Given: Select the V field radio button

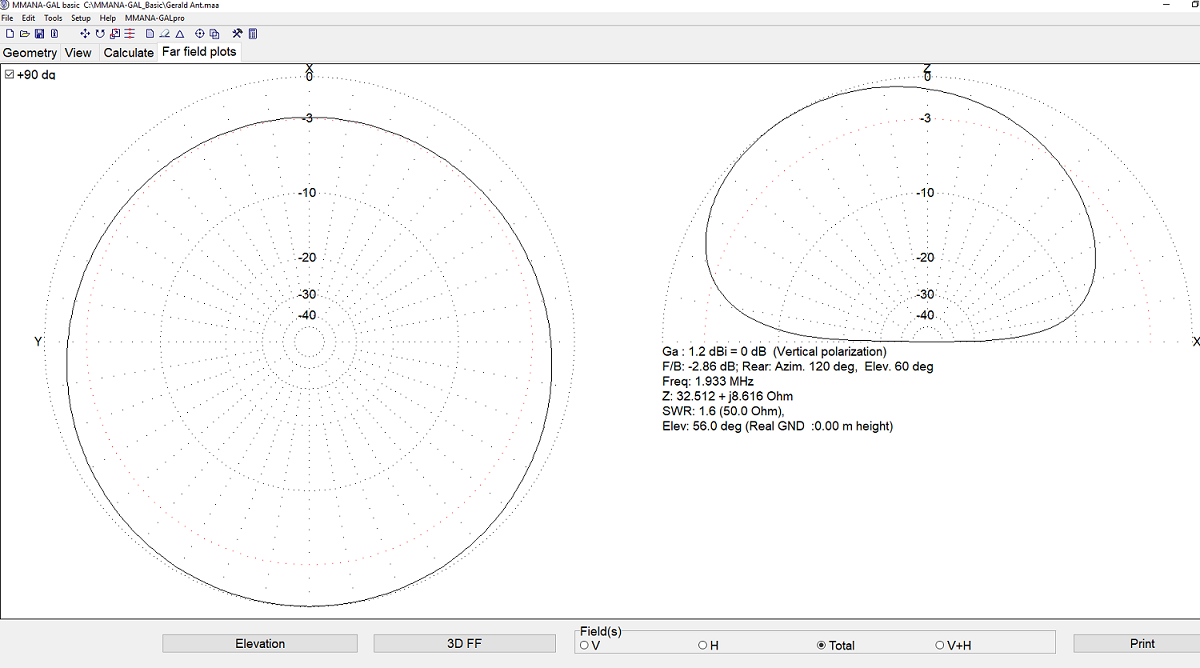Looking at the screenshot, I should (584, 646).
